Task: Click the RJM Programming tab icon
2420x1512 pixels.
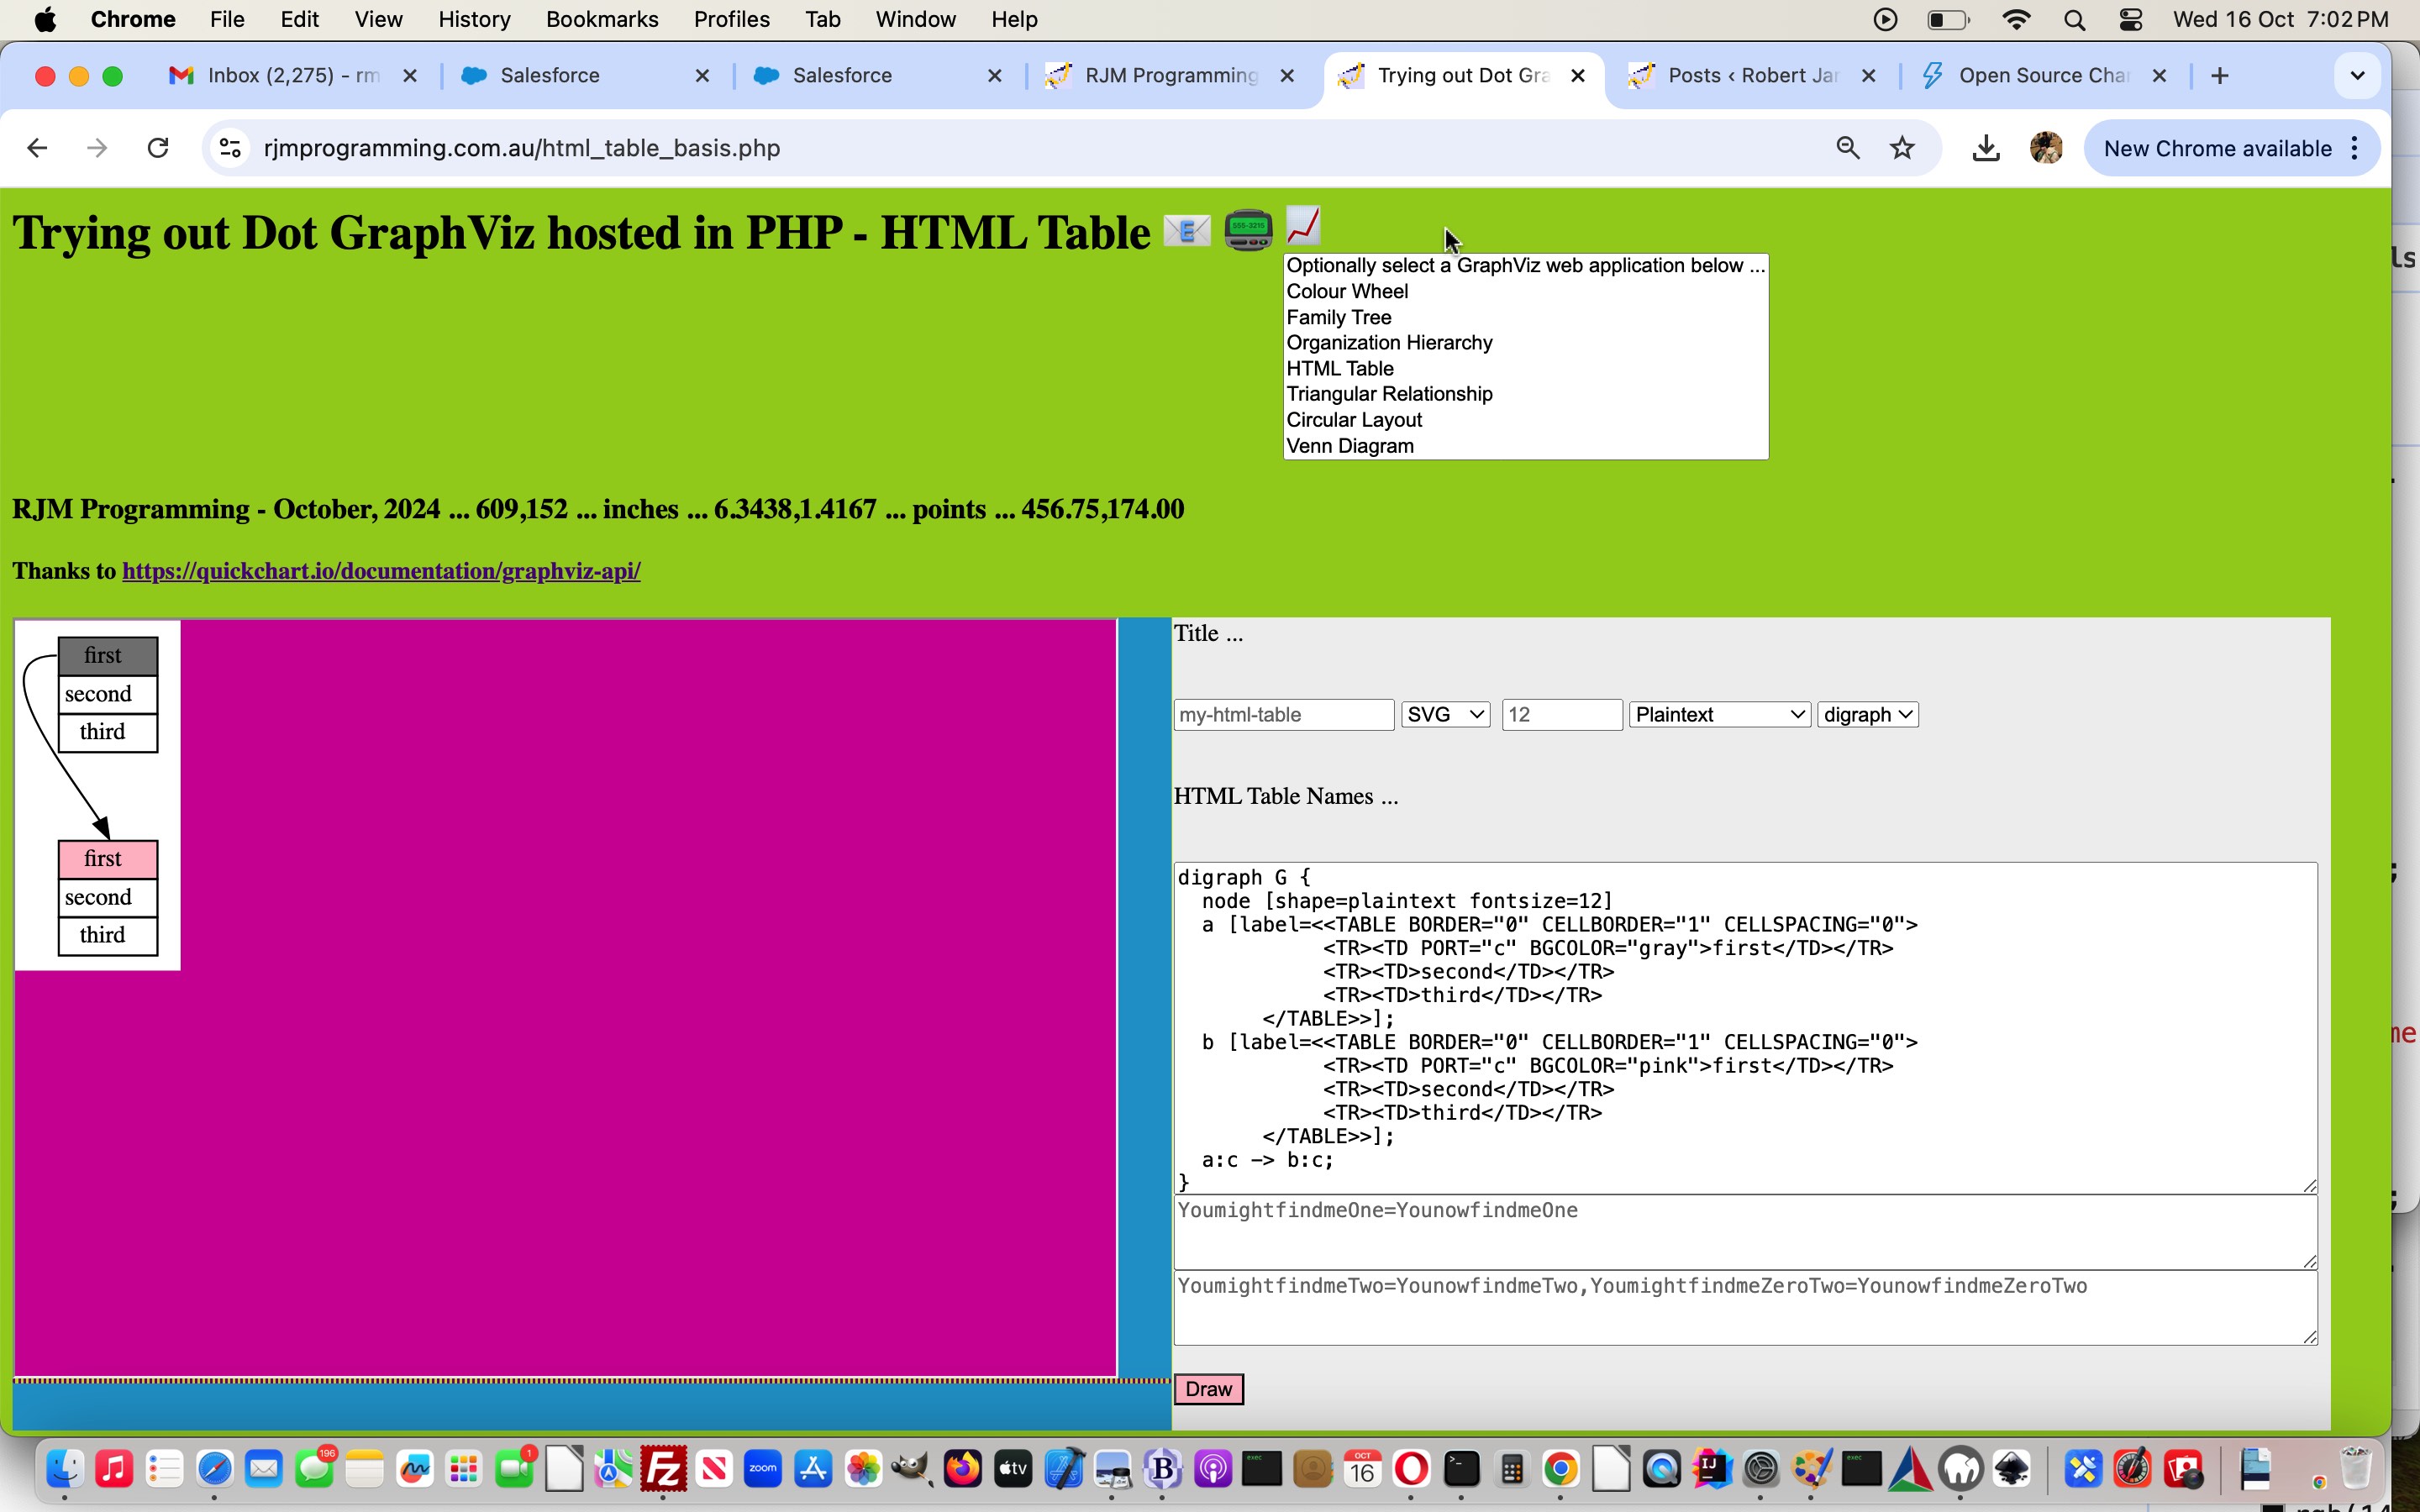Action: point(1058,73)
